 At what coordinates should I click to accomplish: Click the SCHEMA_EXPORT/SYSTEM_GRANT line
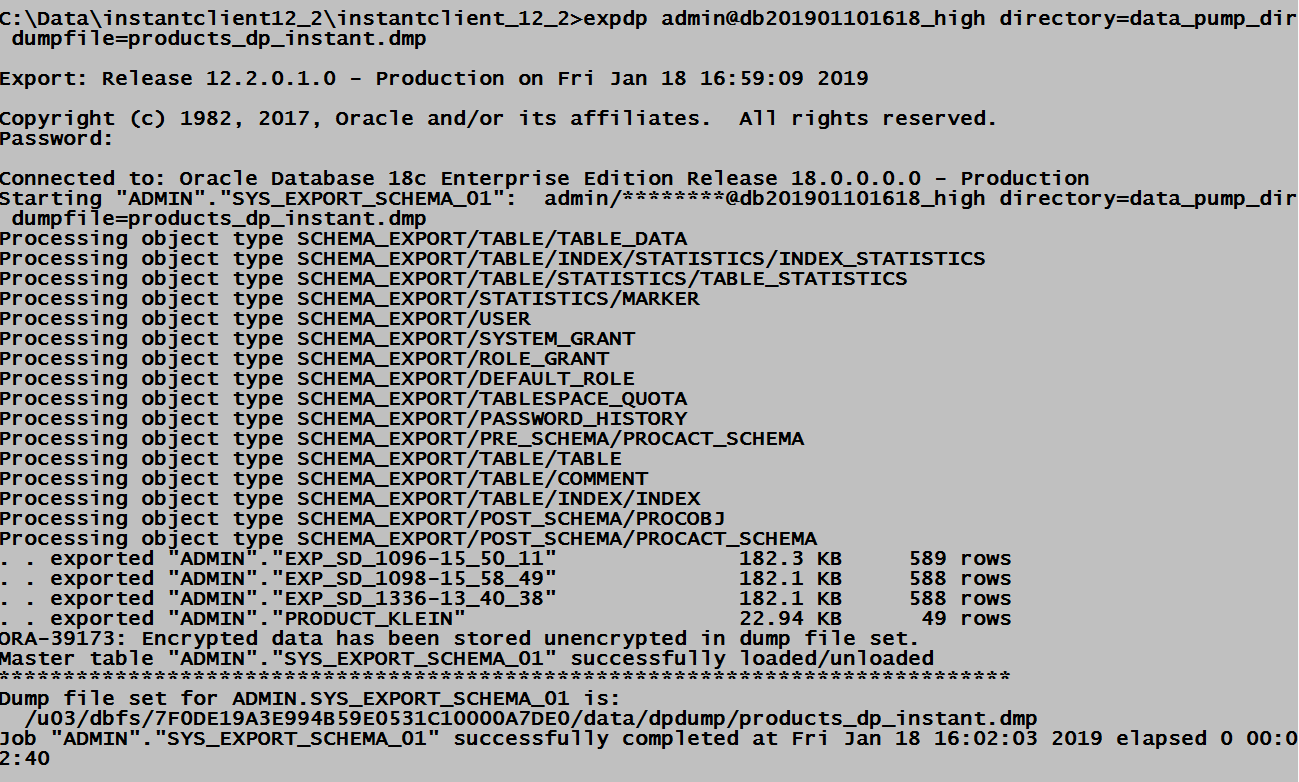pyautogui.click(x=317, y=339)
